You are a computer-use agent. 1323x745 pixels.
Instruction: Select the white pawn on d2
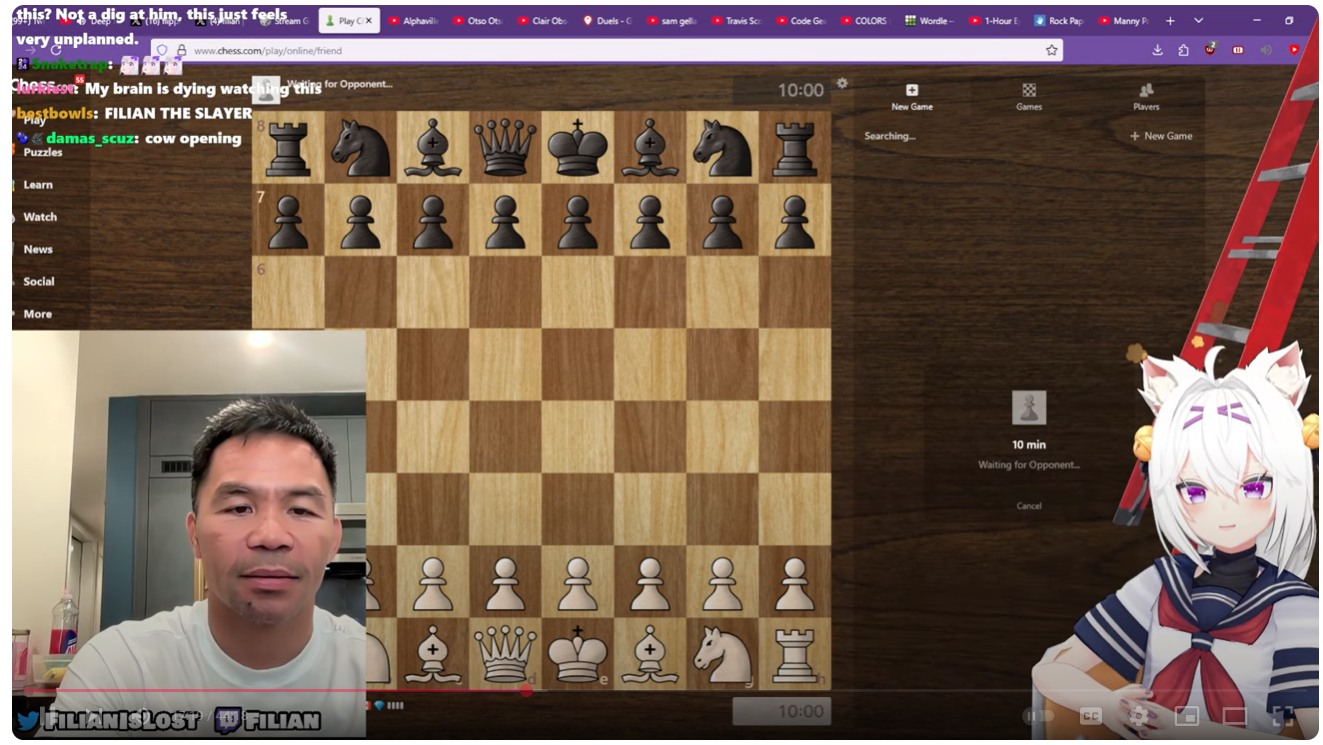tap(505, 582)
